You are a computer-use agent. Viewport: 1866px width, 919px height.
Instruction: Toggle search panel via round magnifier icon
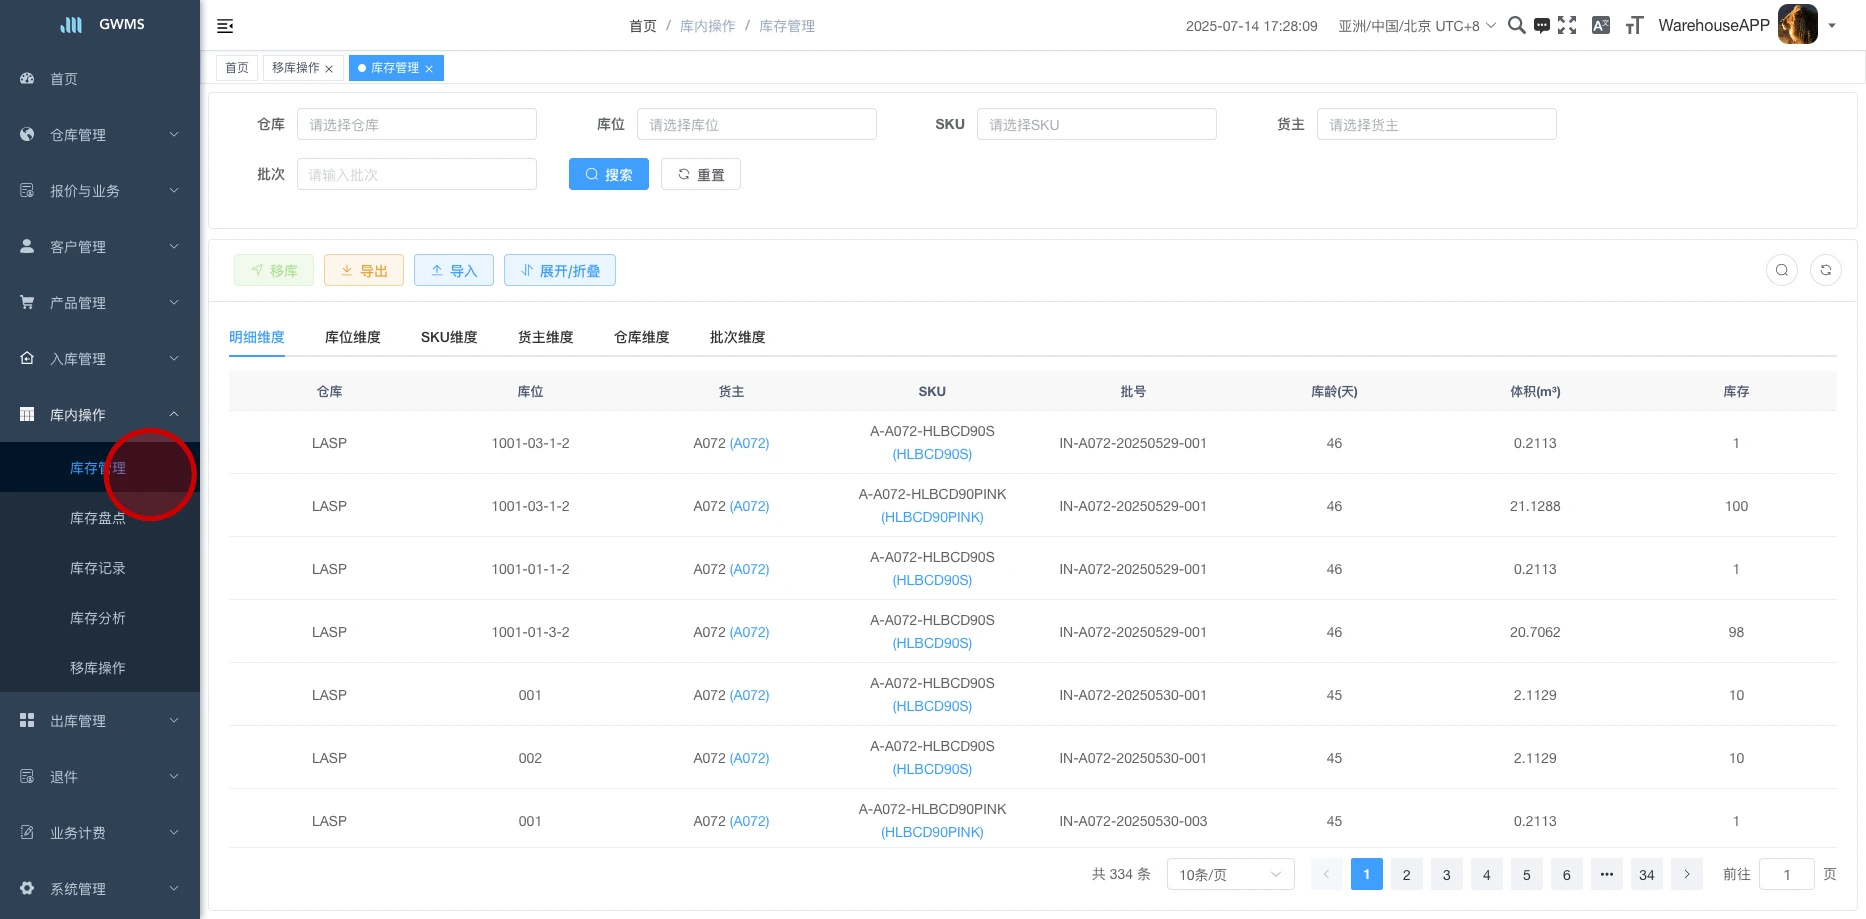point(1781,270)
